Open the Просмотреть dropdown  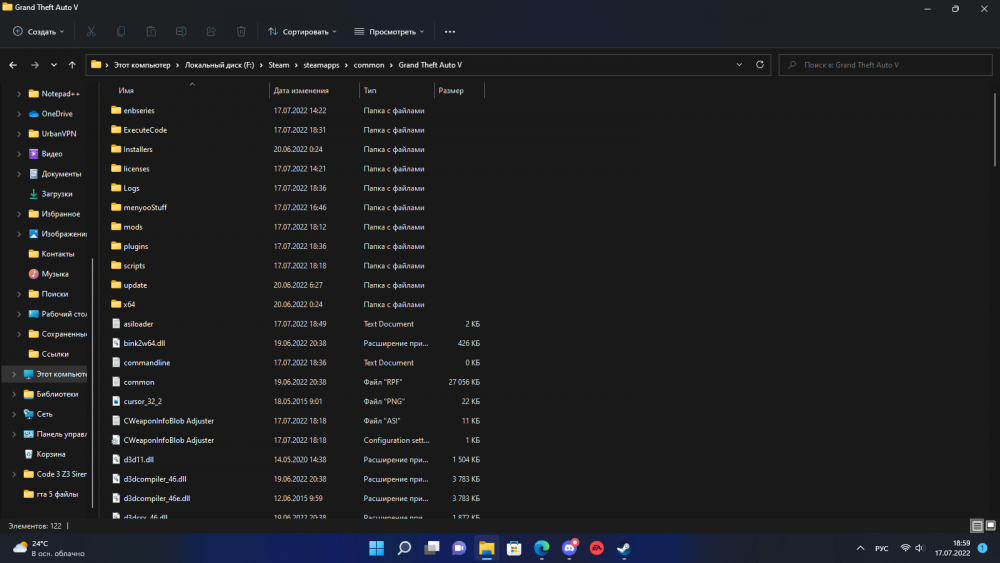coord(389,31)
